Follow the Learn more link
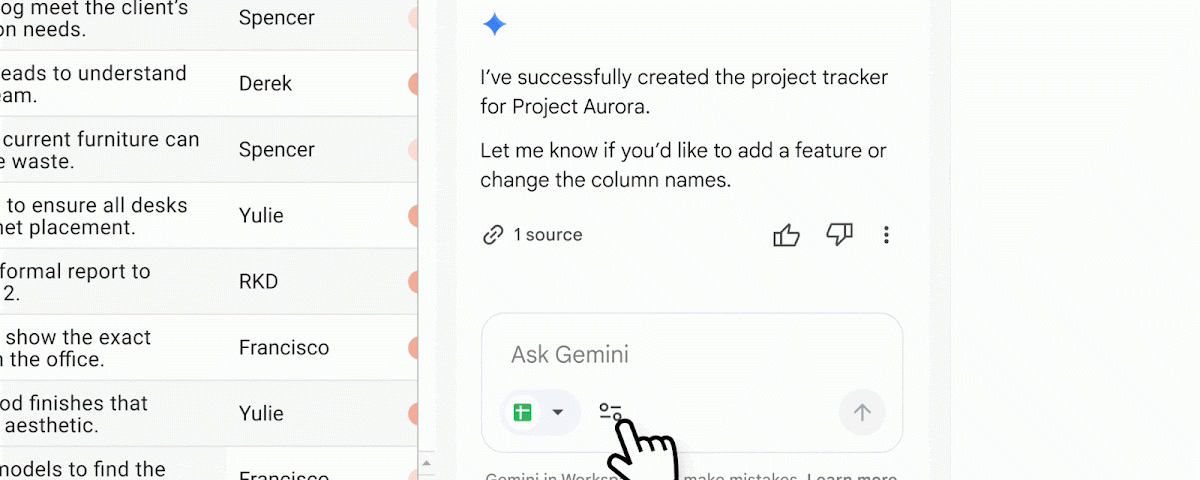 coord(852,477)
